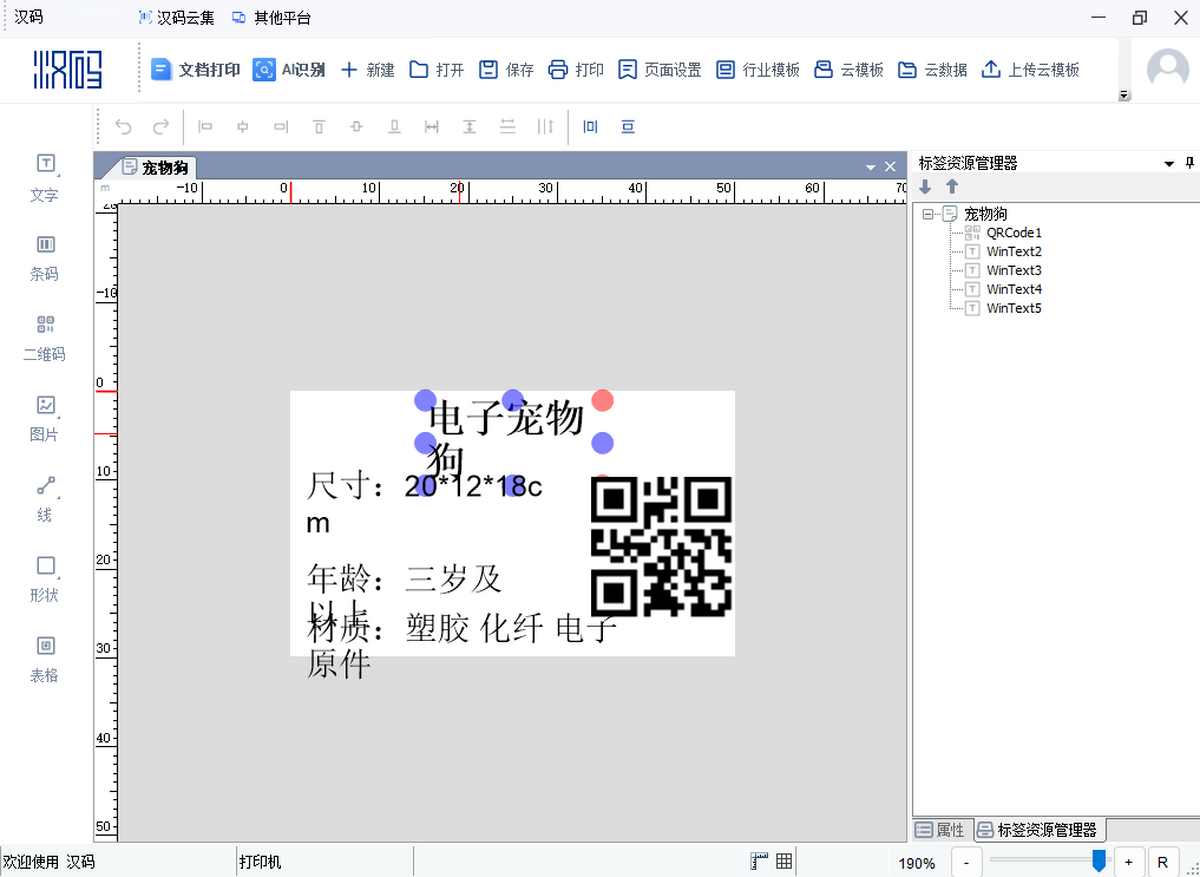The height and width of the screenshot is (877, 1200).
Task: Align objects to horizontal center
Action: tap(243, 127)
